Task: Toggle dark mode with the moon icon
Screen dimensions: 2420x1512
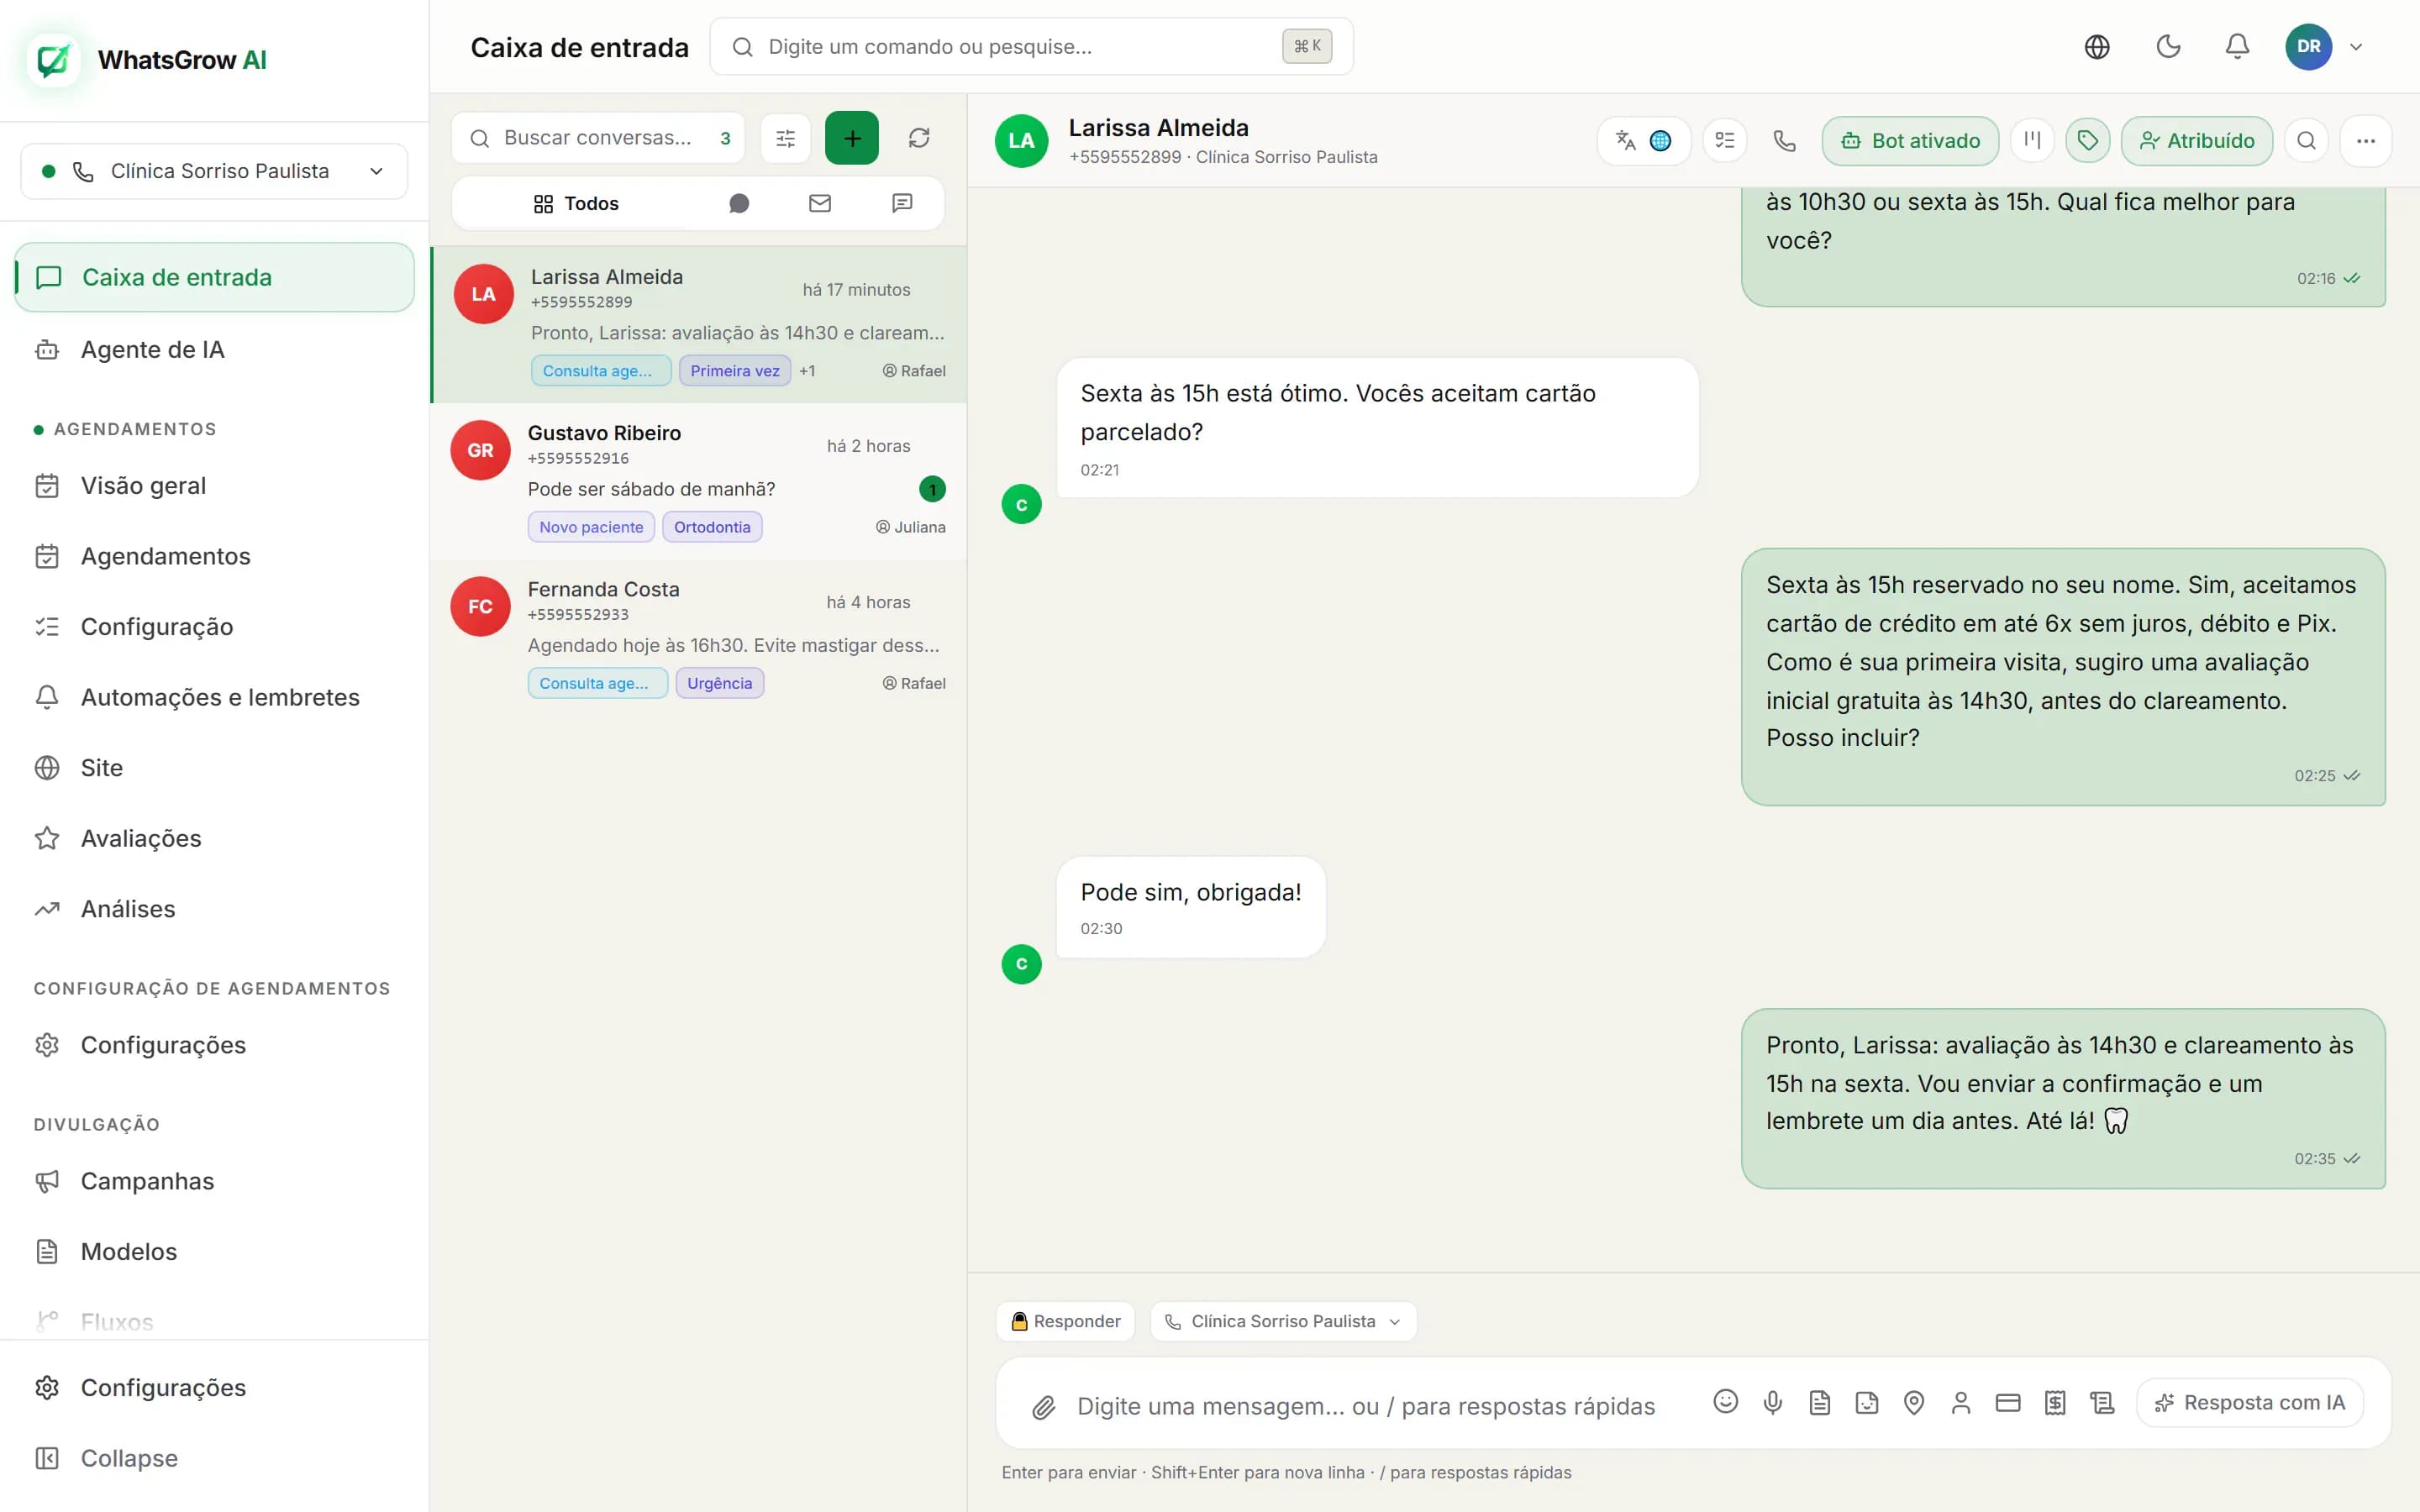Action: click(x=2167, y=47)
